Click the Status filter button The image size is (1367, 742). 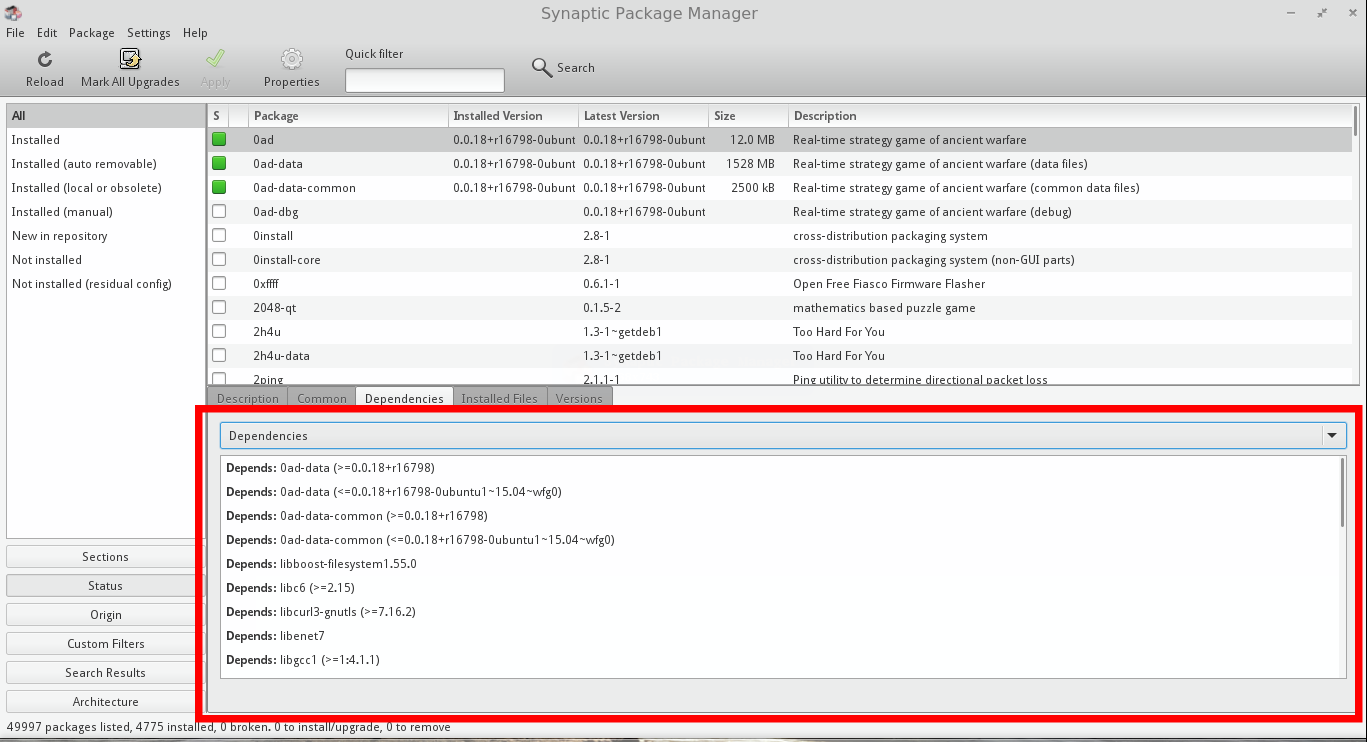105,586
